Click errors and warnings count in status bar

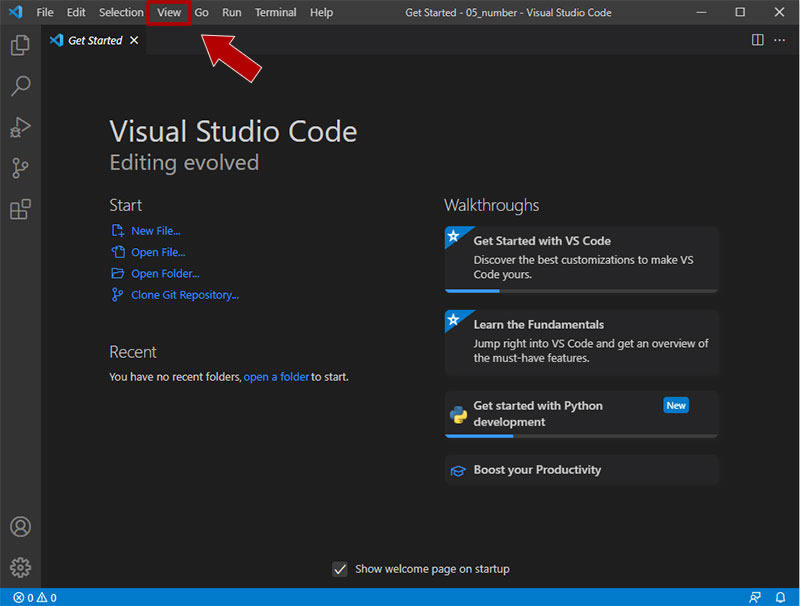(35, 597)
